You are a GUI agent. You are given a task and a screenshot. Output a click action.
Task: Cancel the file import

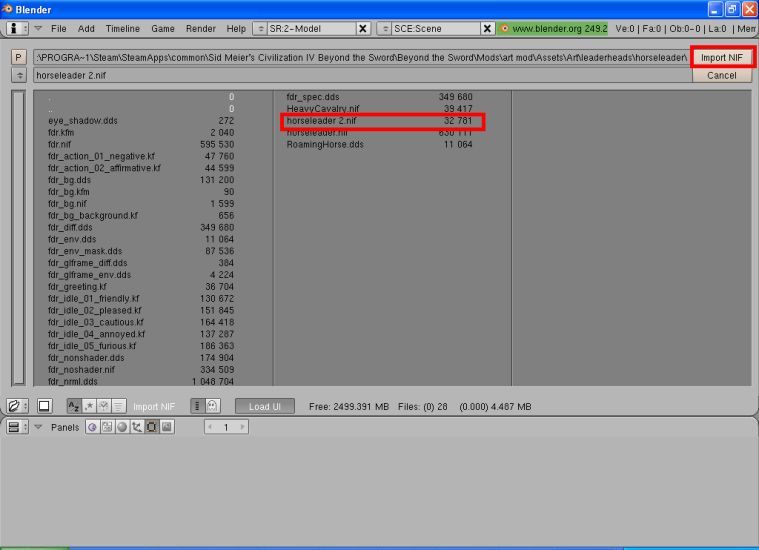(722, 76)
